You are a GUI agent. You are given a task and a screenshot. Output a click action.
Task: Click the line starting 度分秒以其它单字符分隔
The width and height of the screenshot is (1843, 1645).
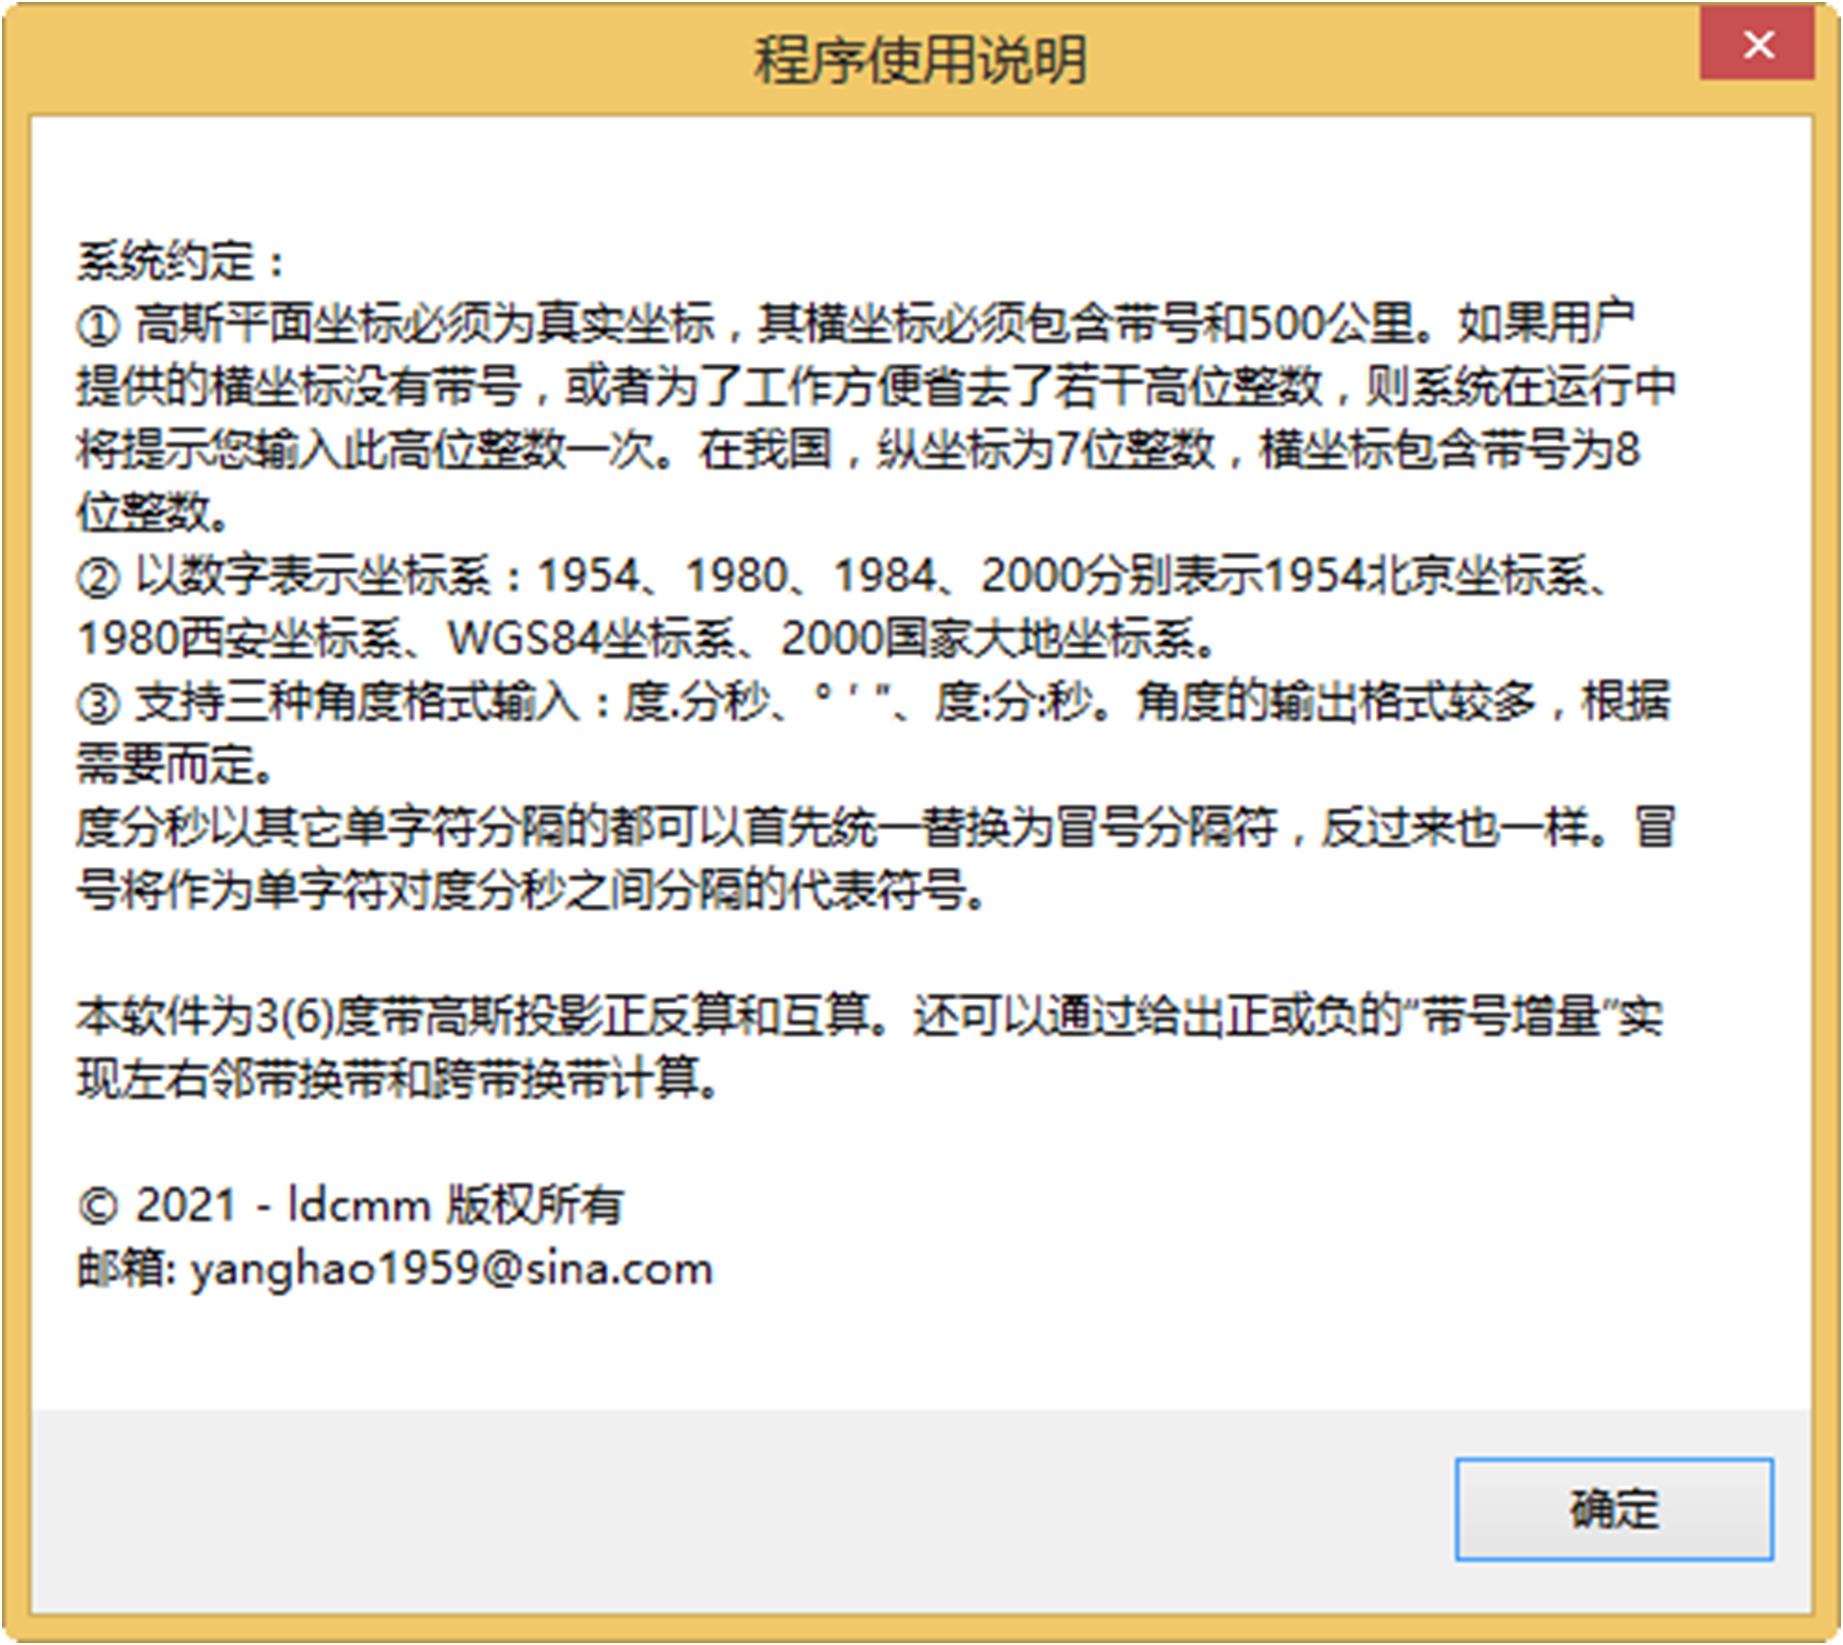875,827
